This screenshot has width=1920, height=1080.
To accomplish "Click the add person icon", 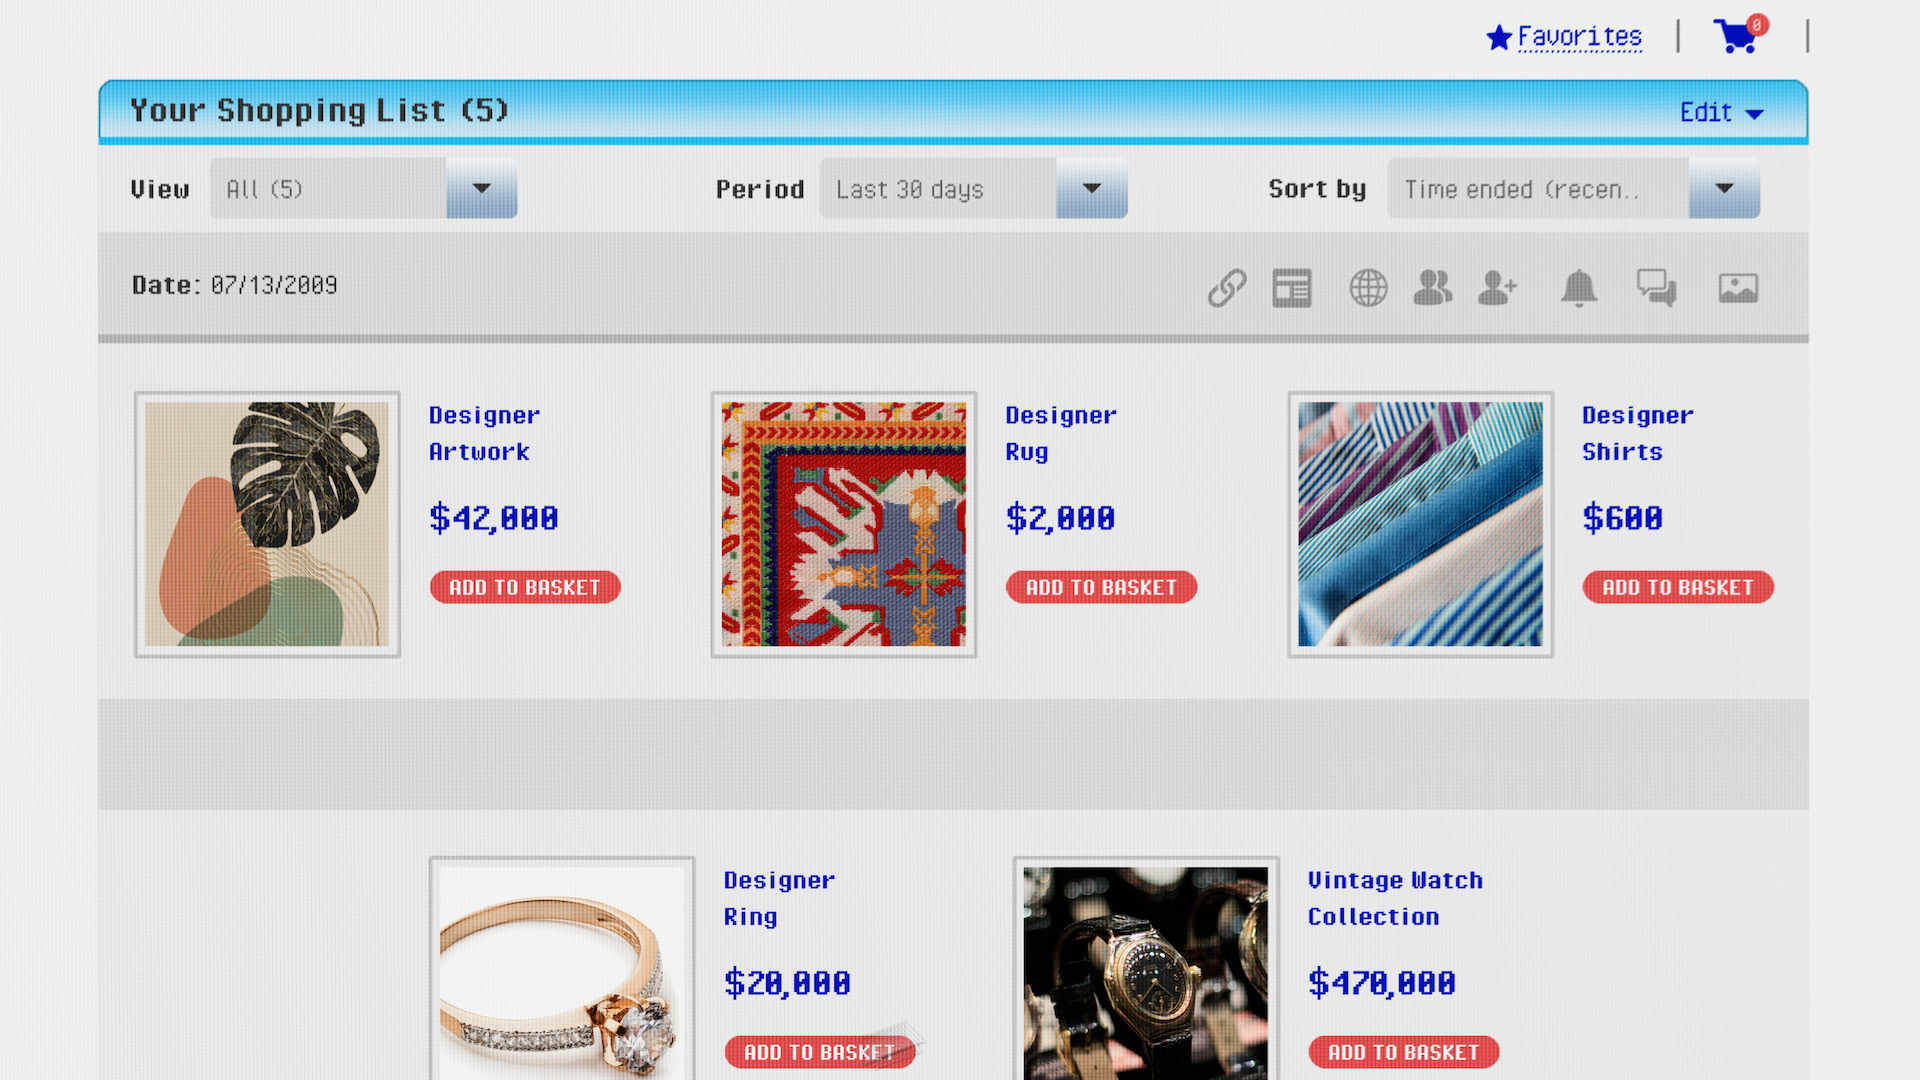I will 1497,288.
